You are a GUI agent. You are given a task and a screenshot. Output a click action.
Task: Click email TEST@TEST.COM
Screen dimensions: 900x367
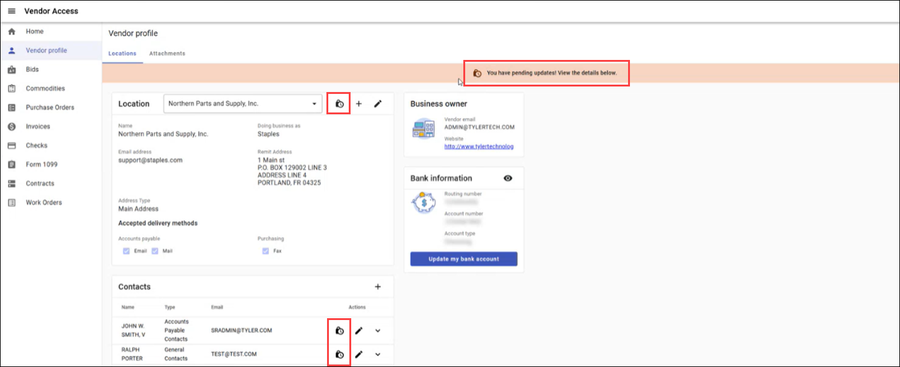coord(234,354)
